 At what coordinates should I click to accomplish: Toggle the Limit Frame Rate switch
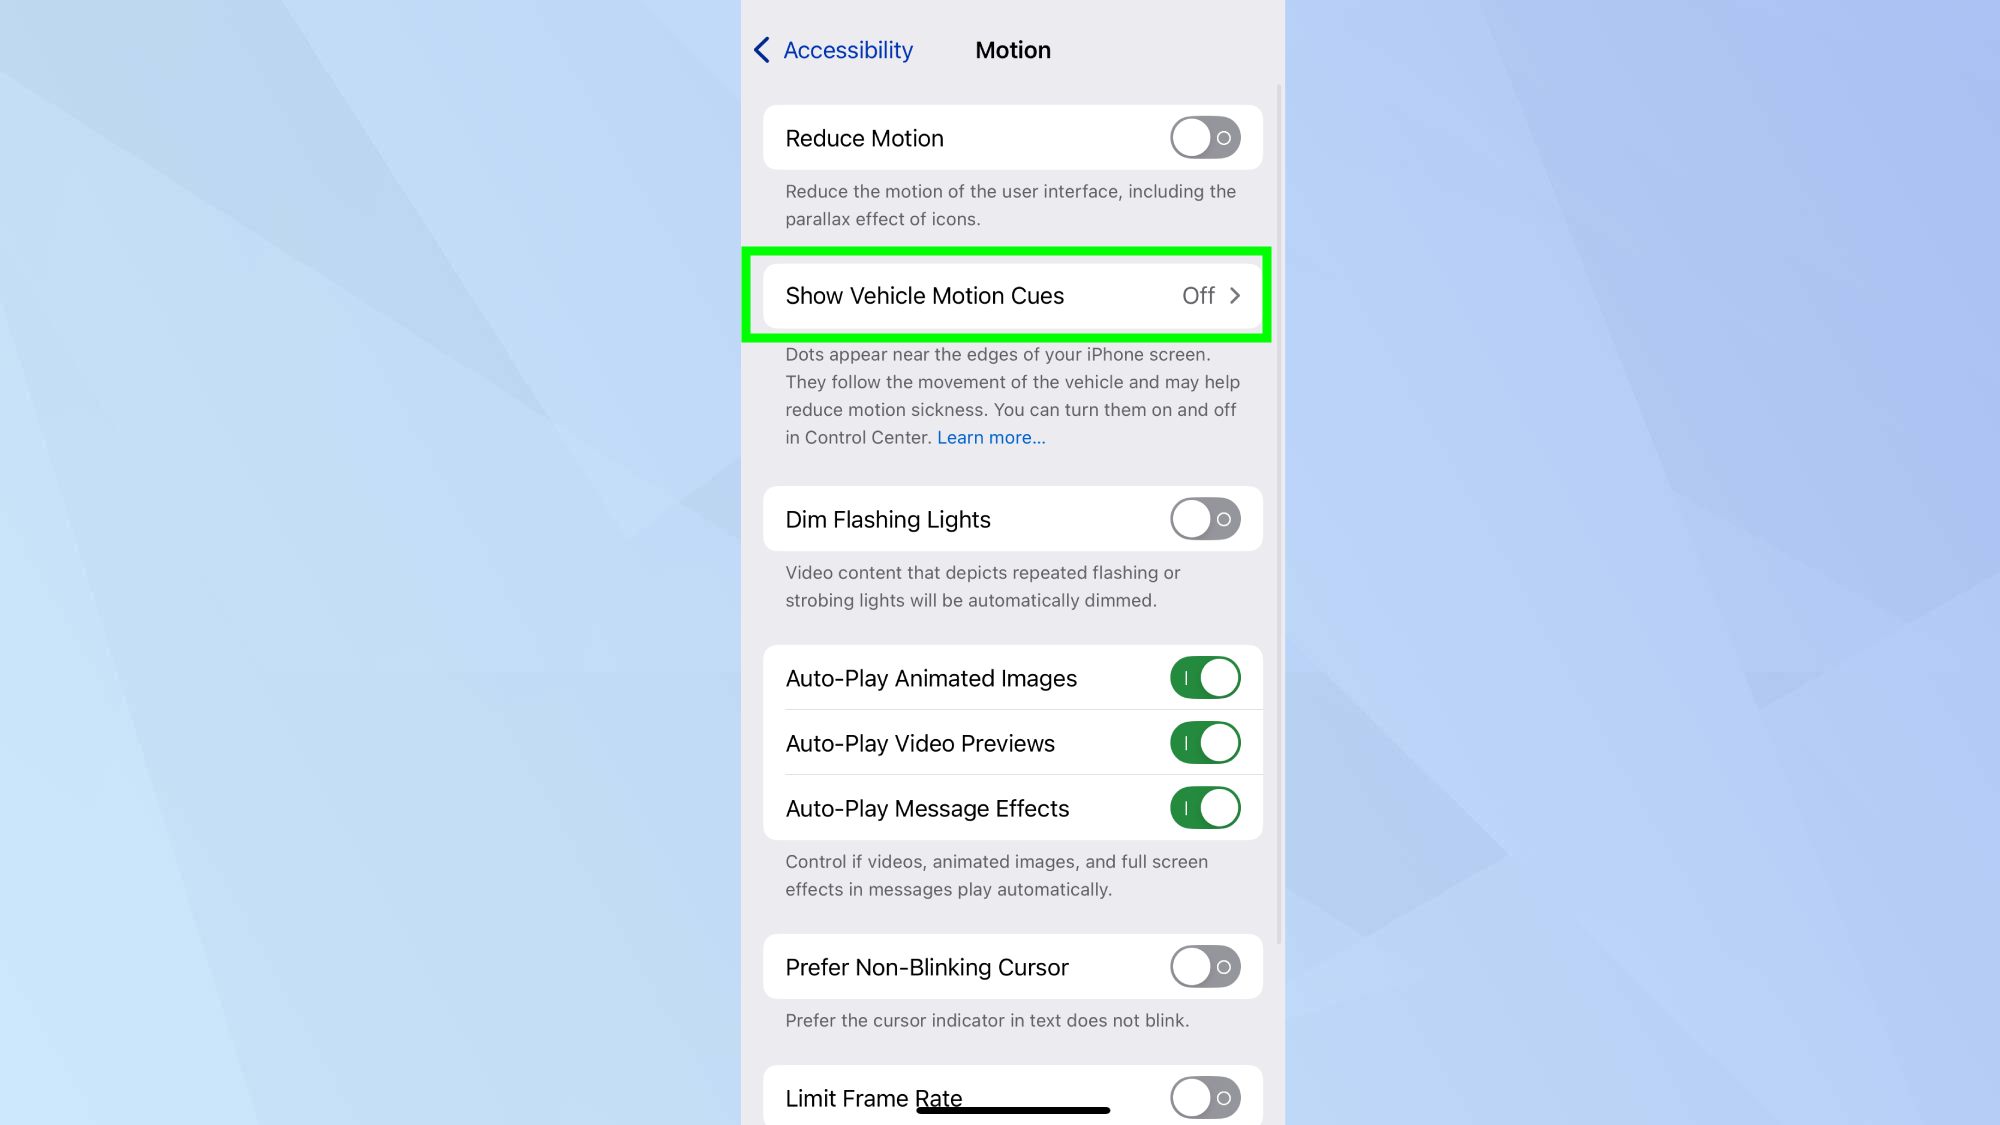point(1205,1098)
